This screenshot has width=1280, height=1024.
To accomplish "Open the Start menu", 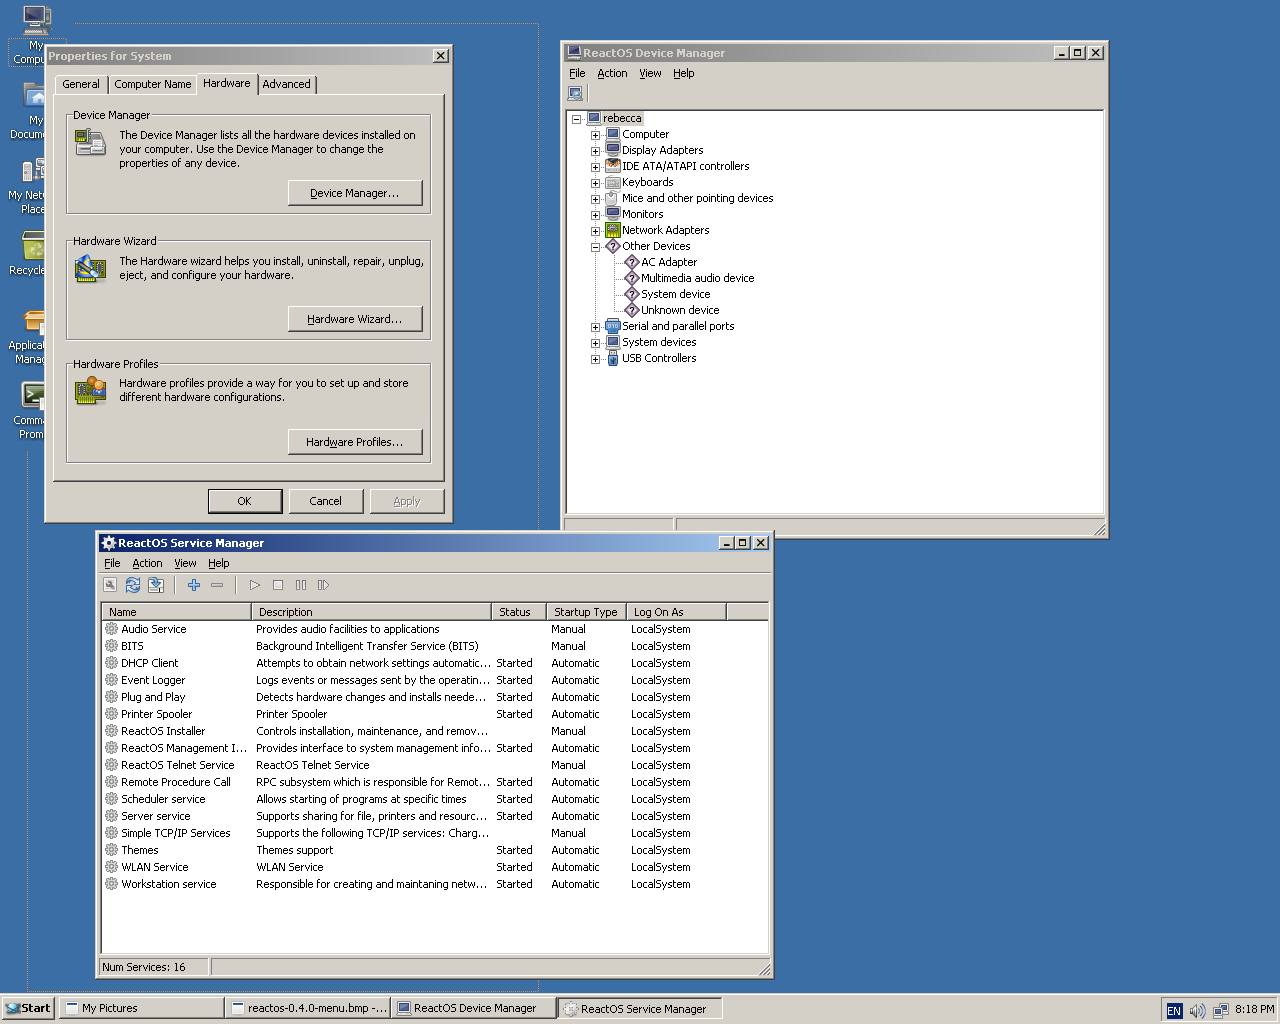I will click(28, 1008).
